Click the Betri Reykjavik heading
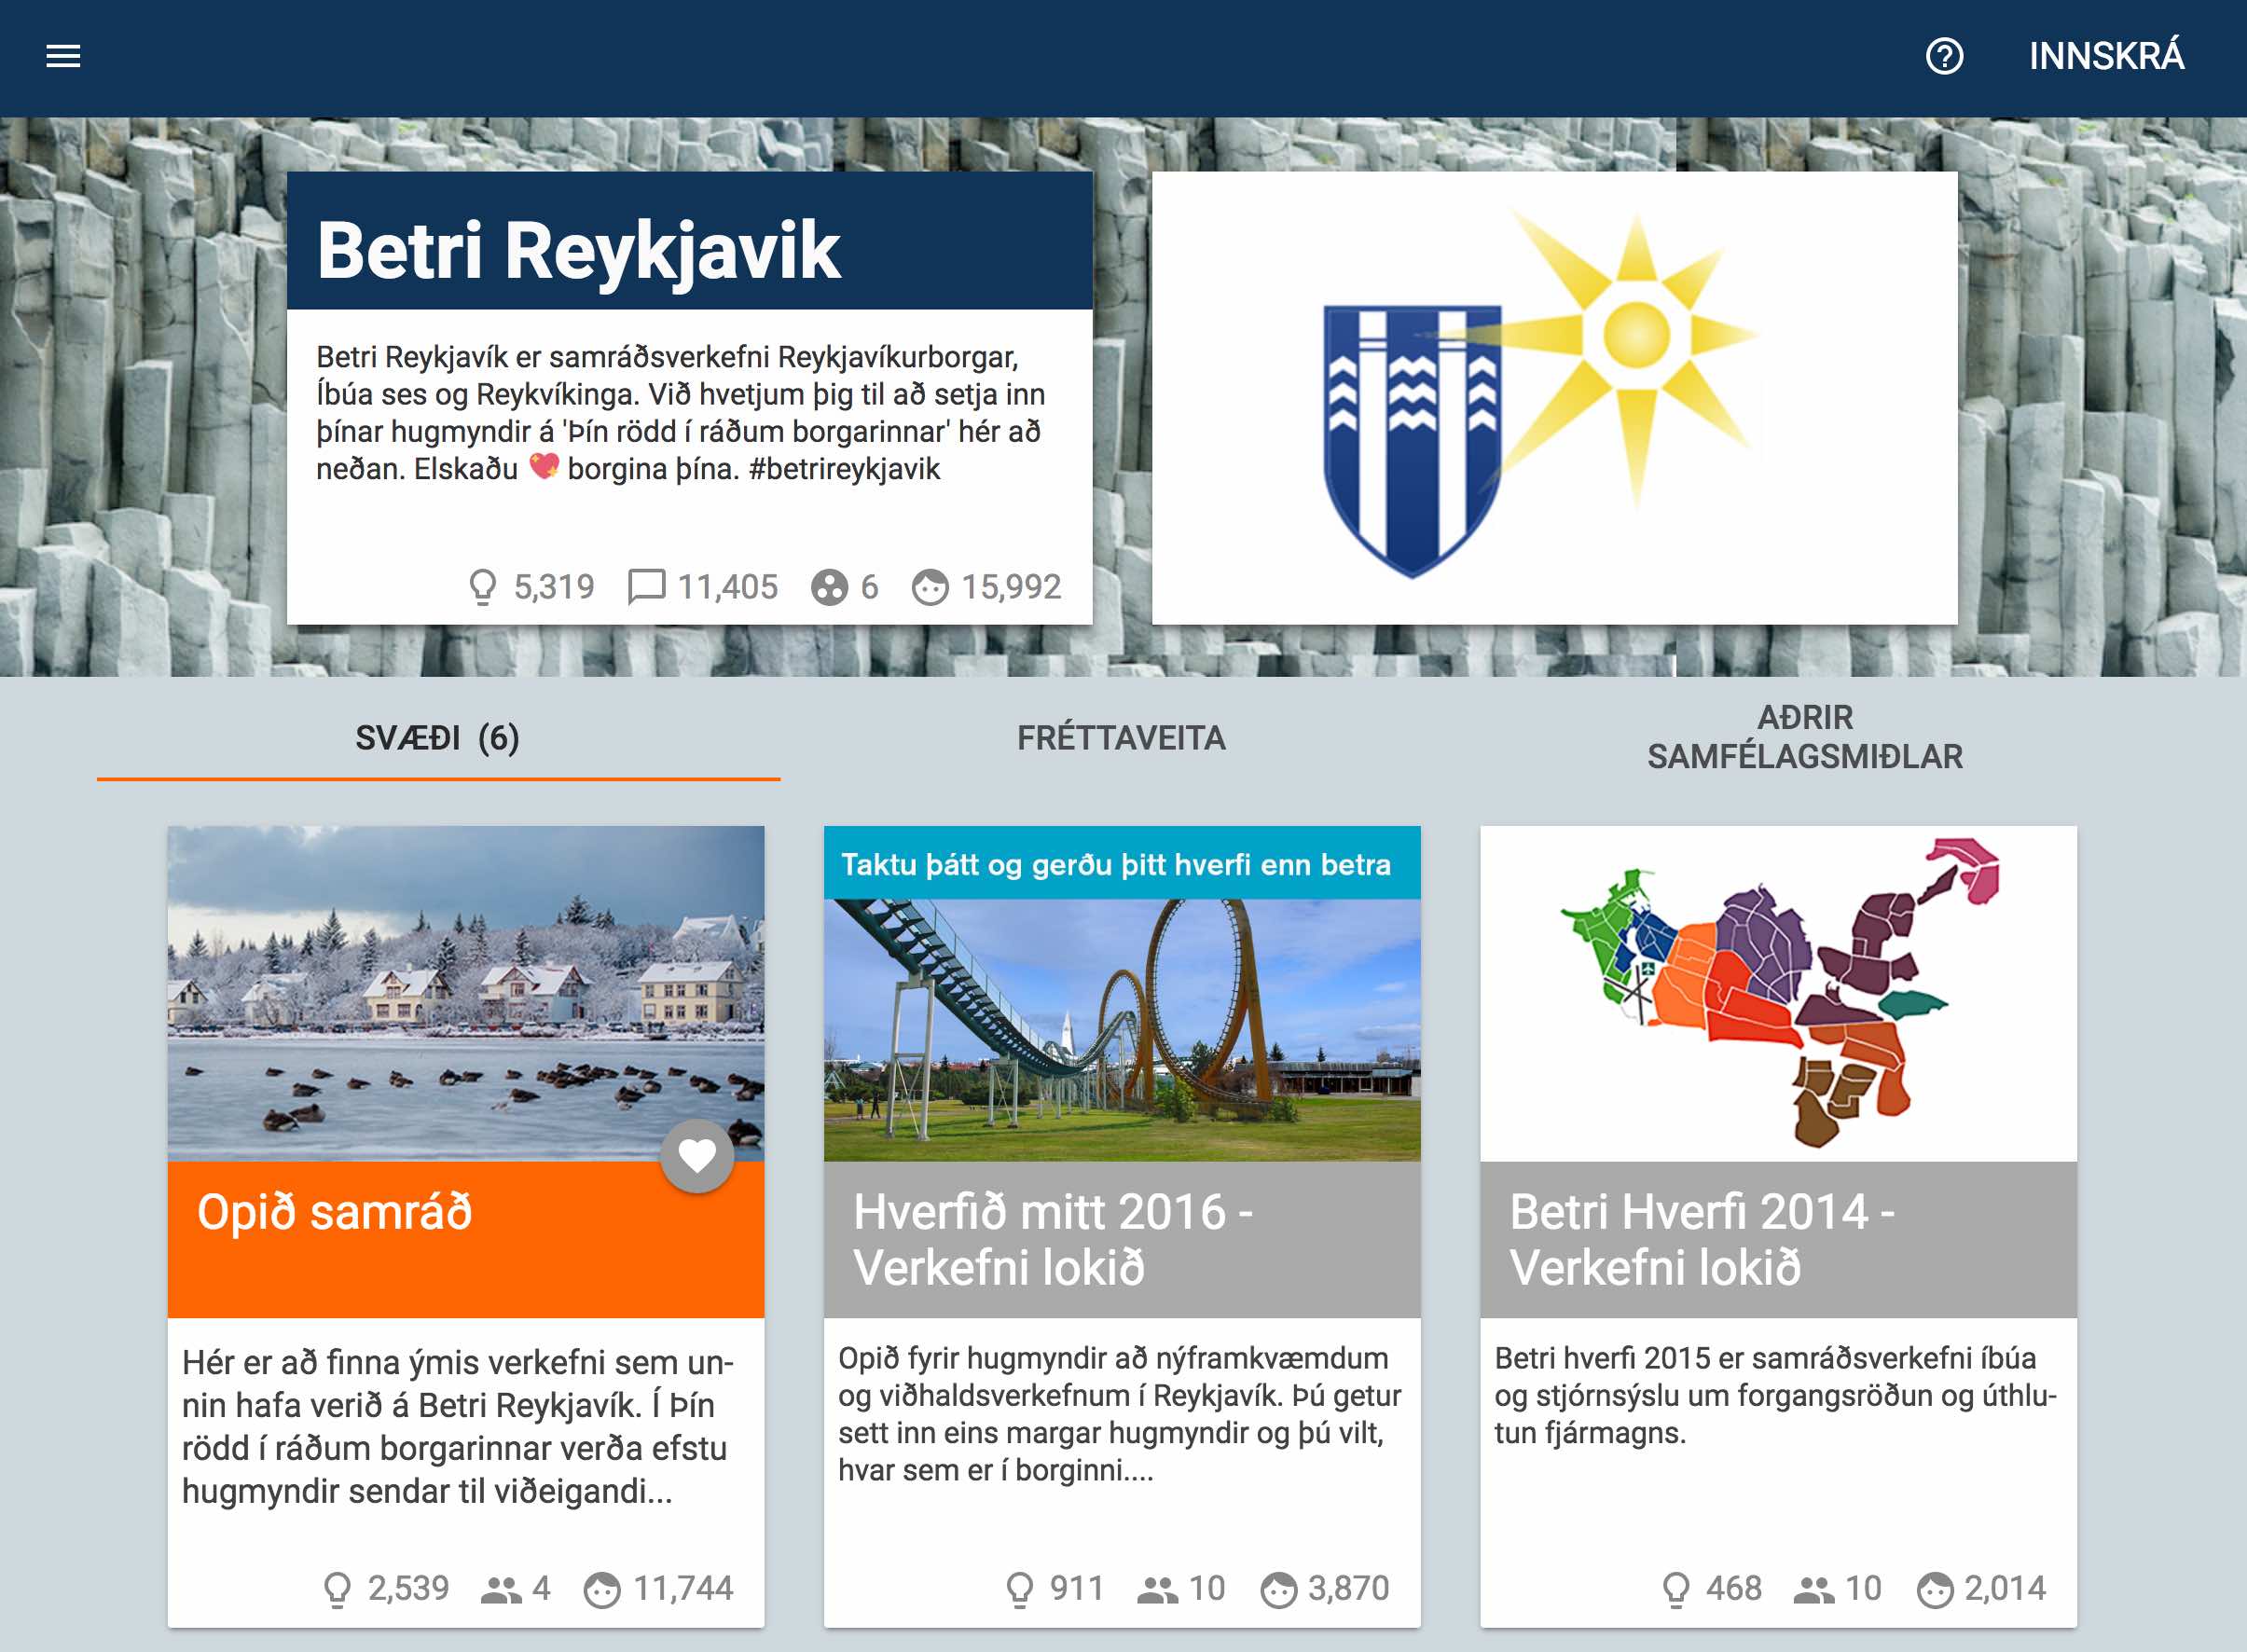The height and width of the screenshot is (1652, 2247). (x=578, y=250)
